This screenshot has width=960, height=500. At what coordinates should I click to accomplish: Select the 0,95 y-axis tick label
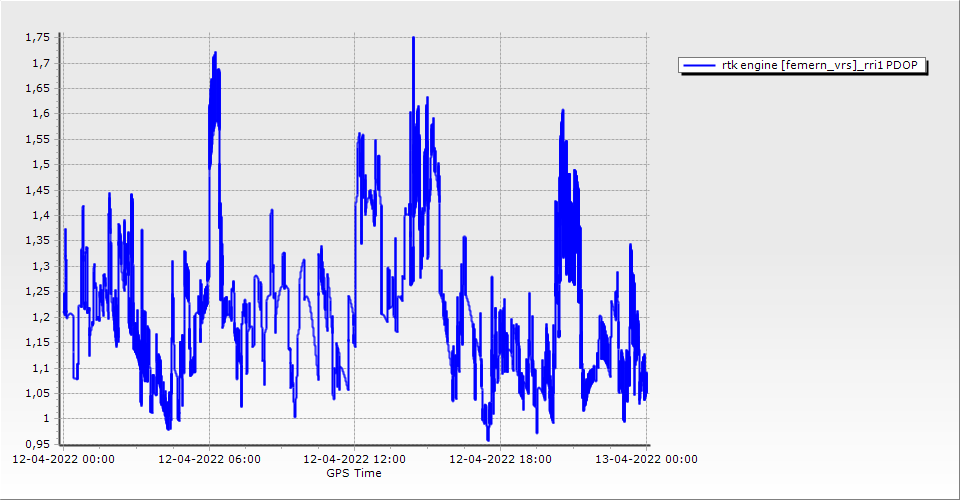click(x=36, y=444)
